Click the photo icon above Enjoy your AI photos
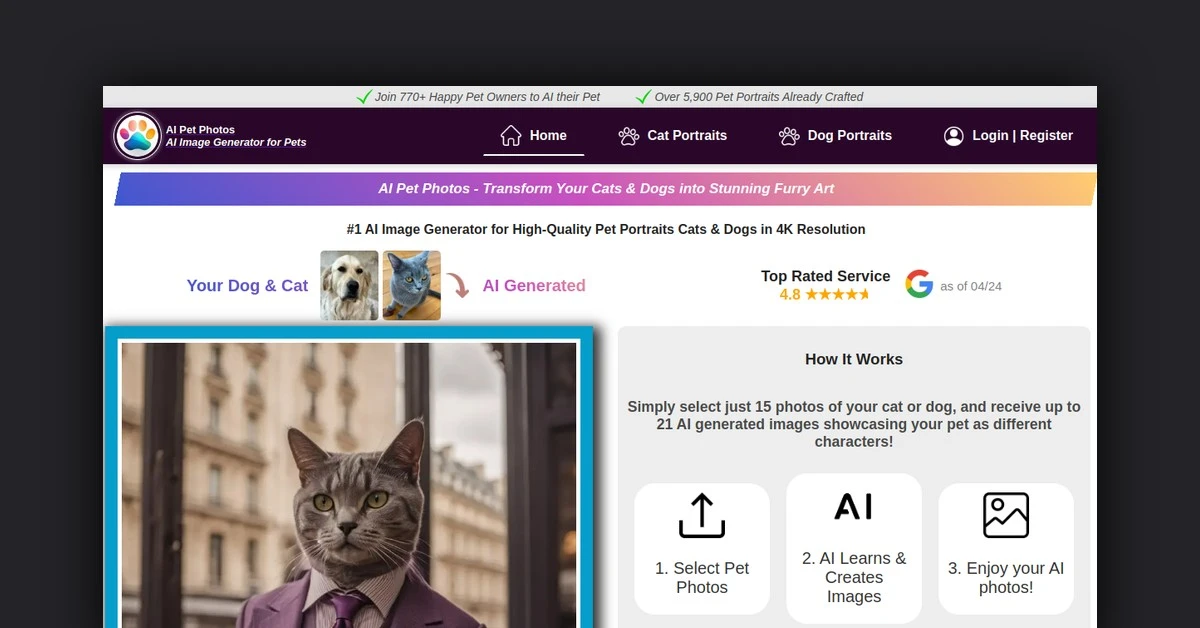Viewport: 1200px width, 628px height. pos(1006,514)
